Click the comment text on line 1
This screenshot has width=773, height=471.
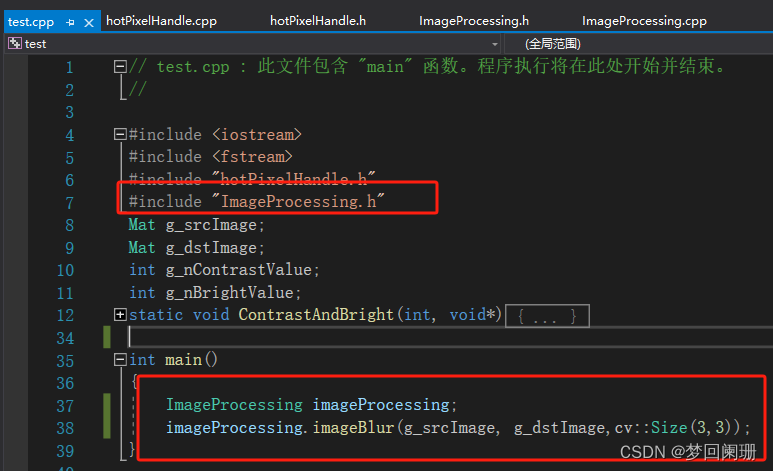428,66
